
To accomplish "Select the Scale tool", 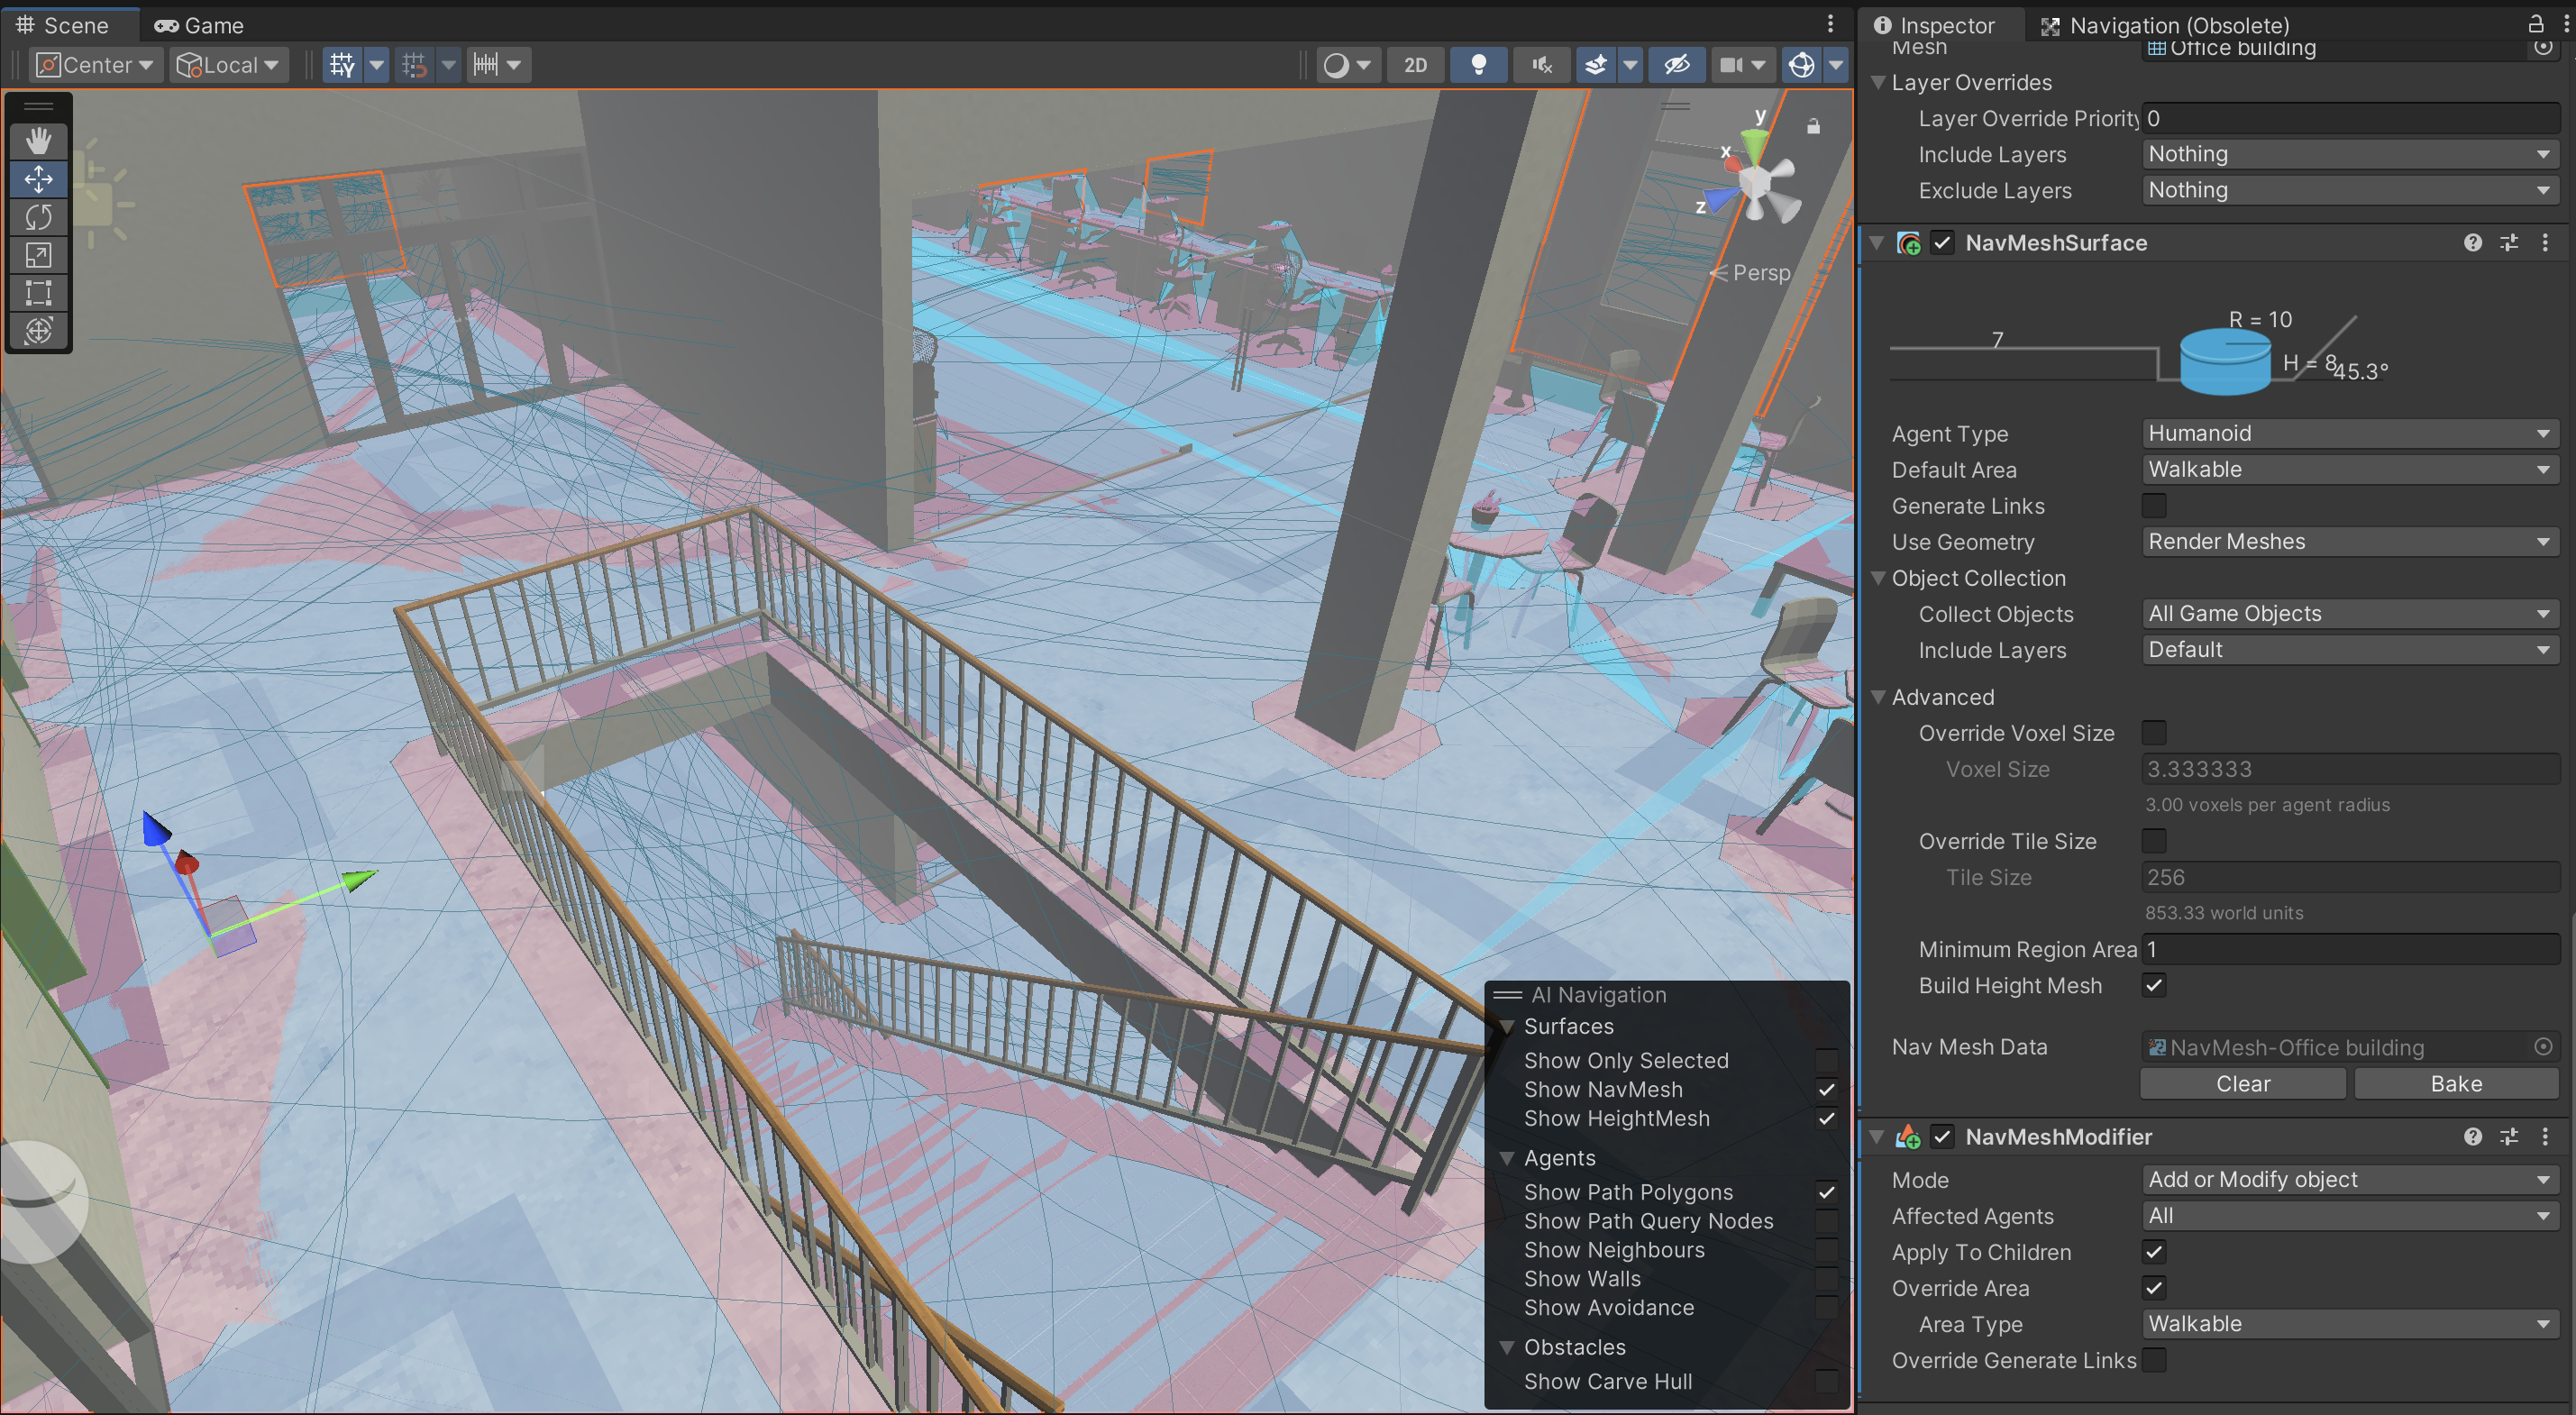I will pyautogui.click(x=38, y=255).
